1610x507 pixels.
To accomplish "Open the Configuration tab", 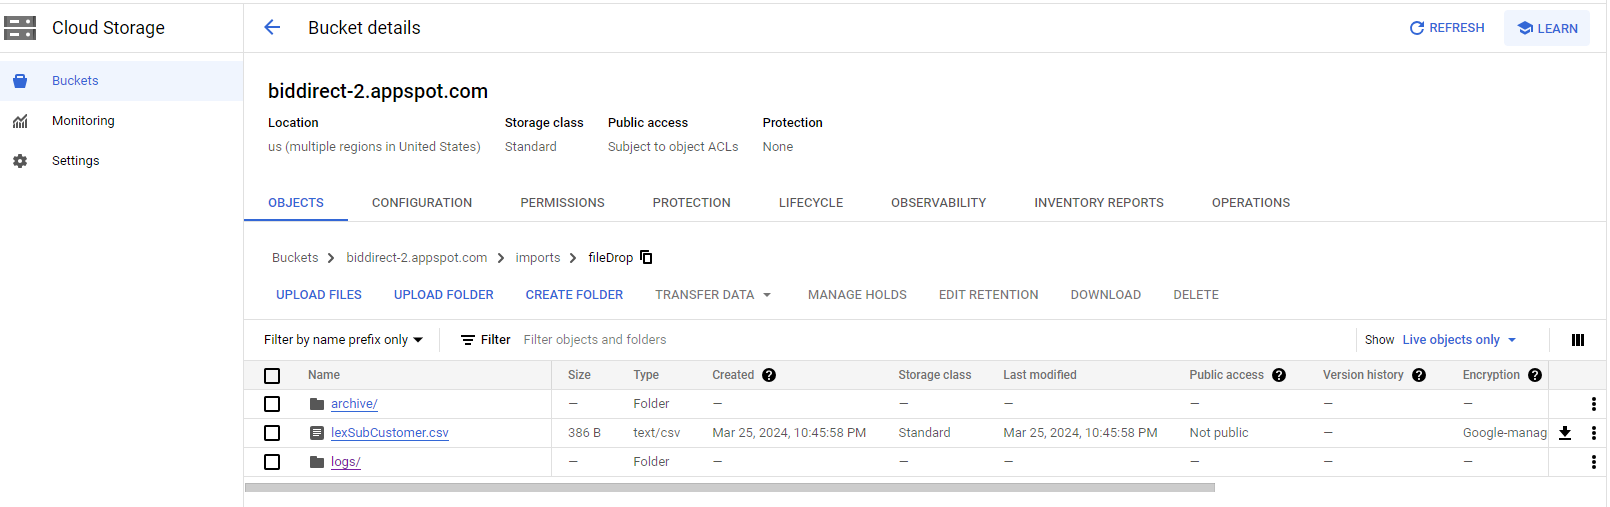I will 422,203.
